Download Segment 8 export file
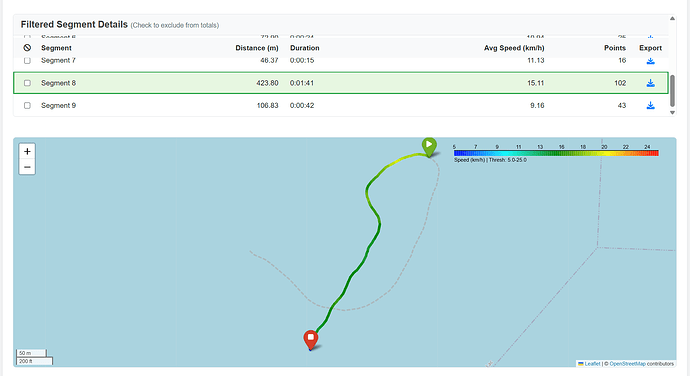This screenshot has width=690, height=376. pyautogui.click(x=650, y=83)
